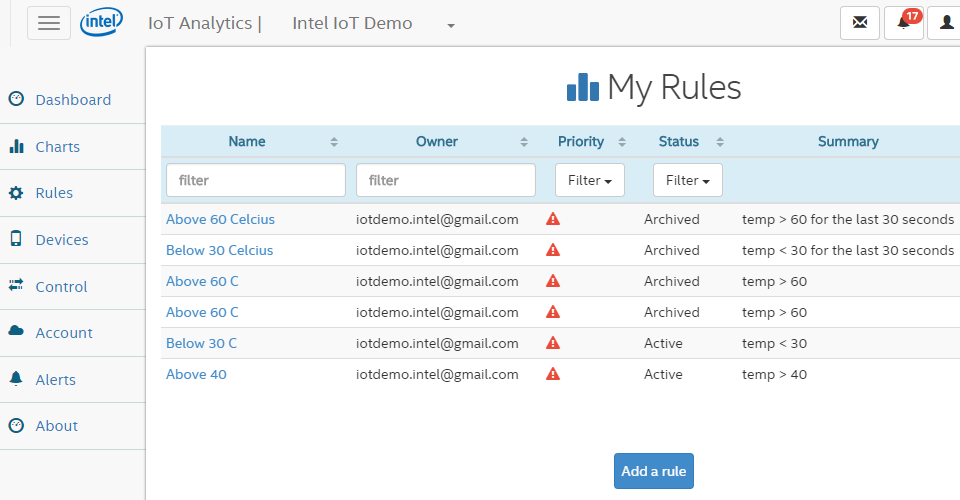Navigate to Alerts in the sidebar

coord(55,380)
